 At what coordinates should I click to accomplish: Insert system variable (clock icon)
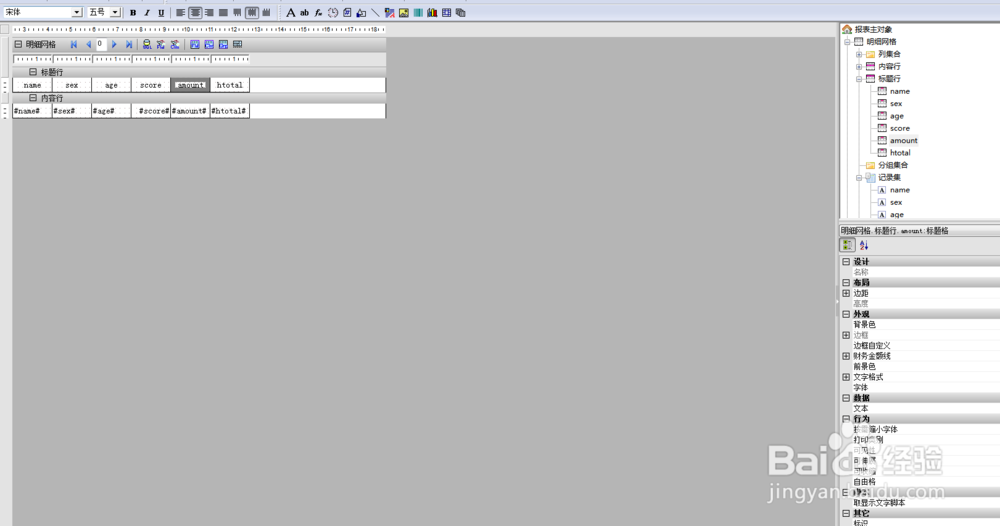[x=333, y=13]
